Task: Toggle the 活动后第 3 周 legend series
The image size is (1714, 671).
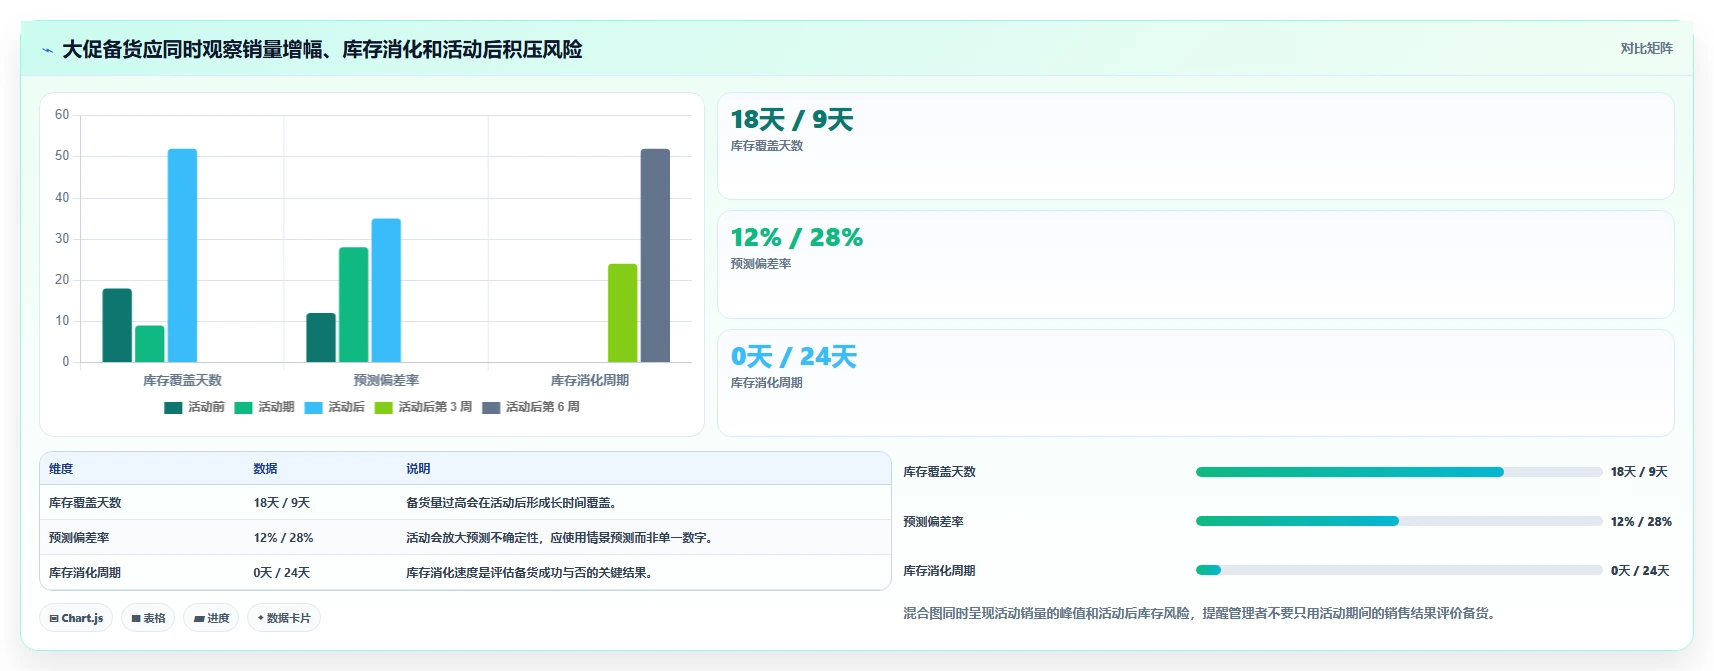Action: pyautogui.click(x=423, y=407)
